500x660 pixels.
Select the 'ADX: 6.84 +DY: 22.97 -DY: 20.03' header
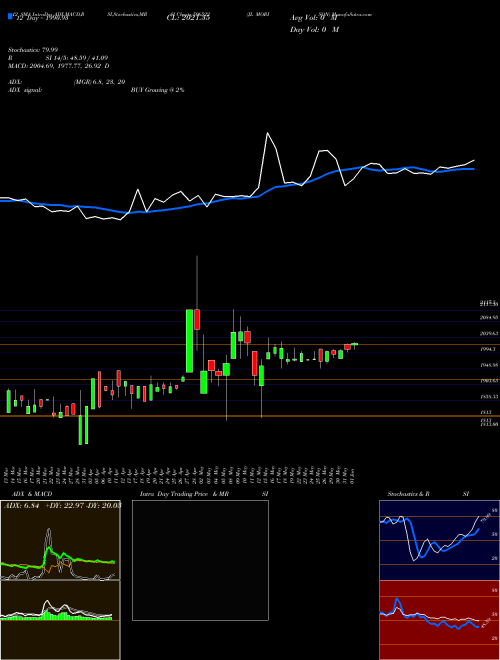(x=63, y=506)
